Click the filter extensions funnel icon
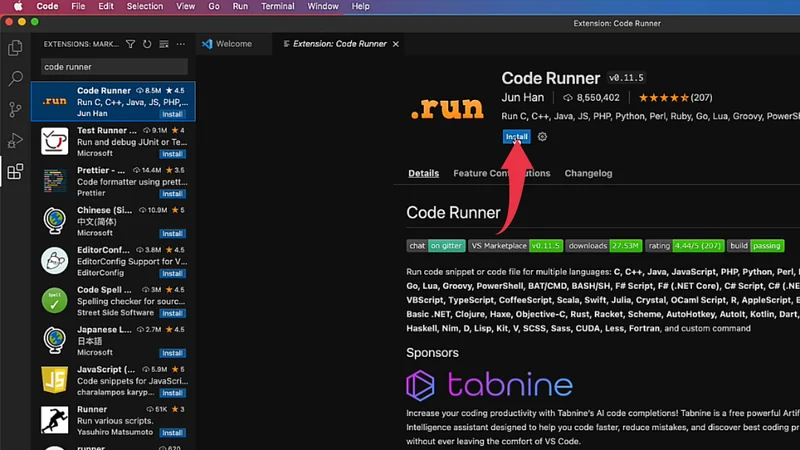Screen dimensions: 800x450 pos(130,44)
